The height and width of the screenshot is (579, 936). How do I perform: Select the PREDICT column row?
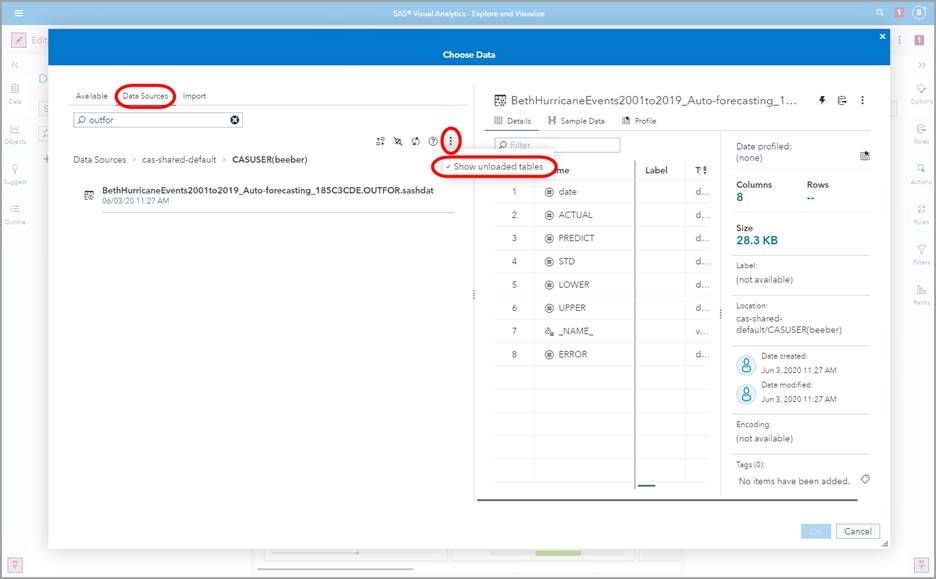coord(602,238)
